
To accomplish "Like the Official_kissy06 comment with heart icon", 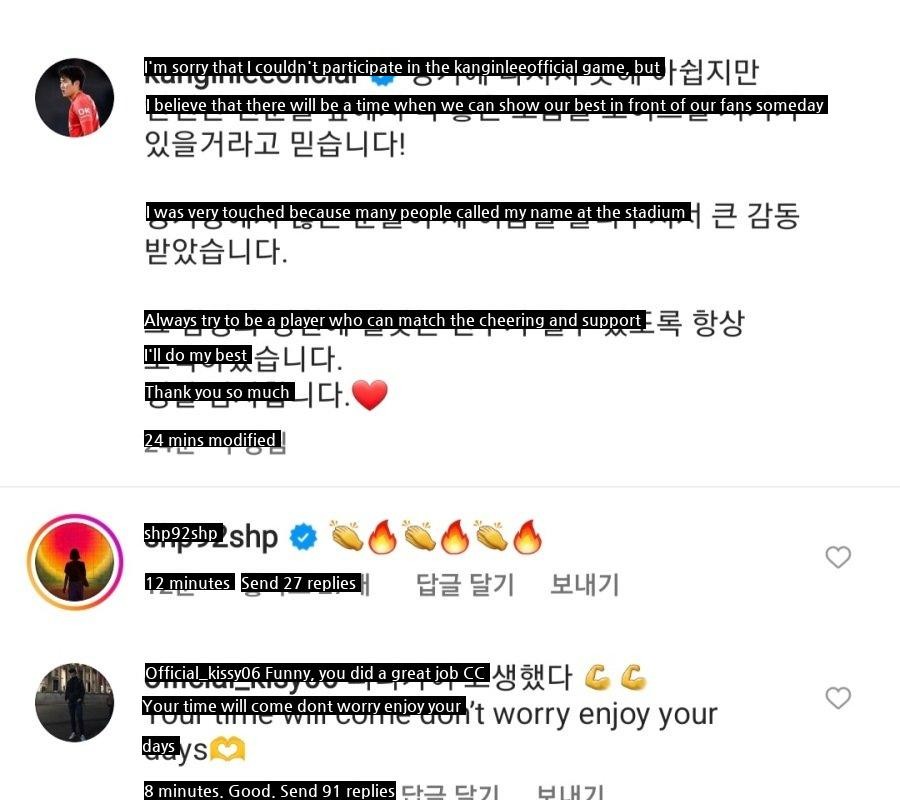I will pos(838,698).
